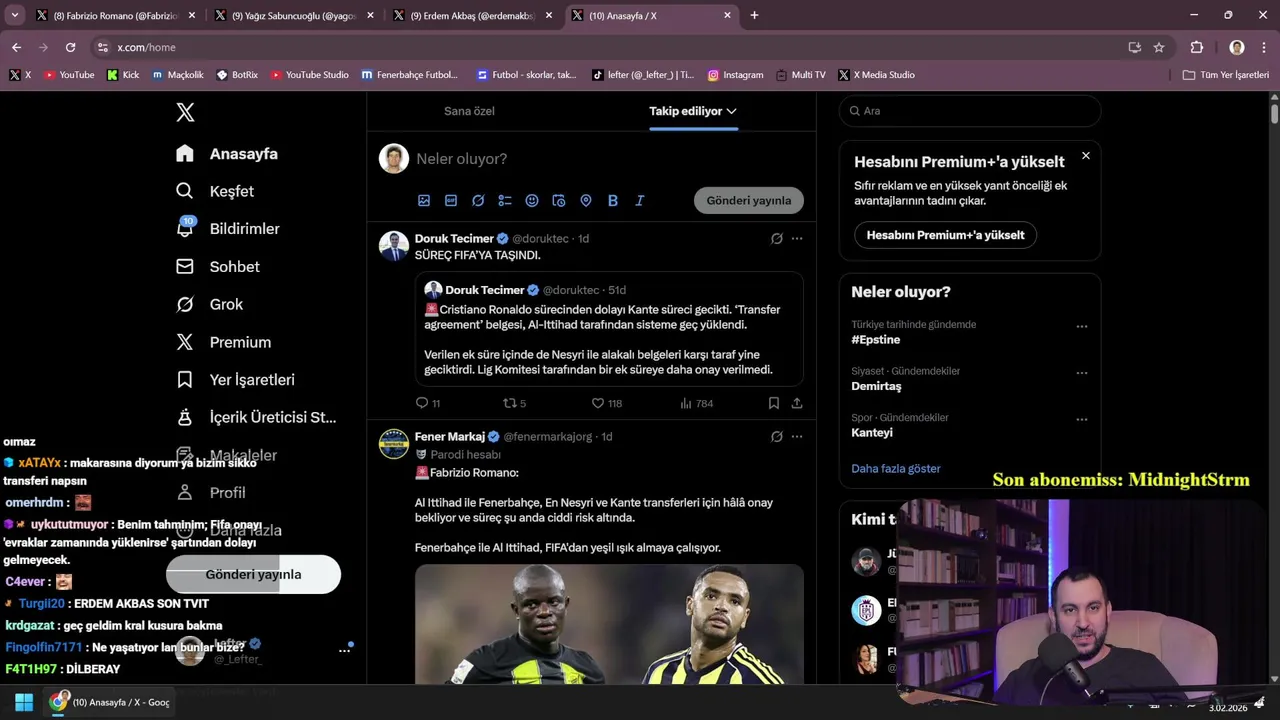1280x720 pixels.
Task: Open Tüm Yer İşaretleri folder
Action: tap(1225, 75)
